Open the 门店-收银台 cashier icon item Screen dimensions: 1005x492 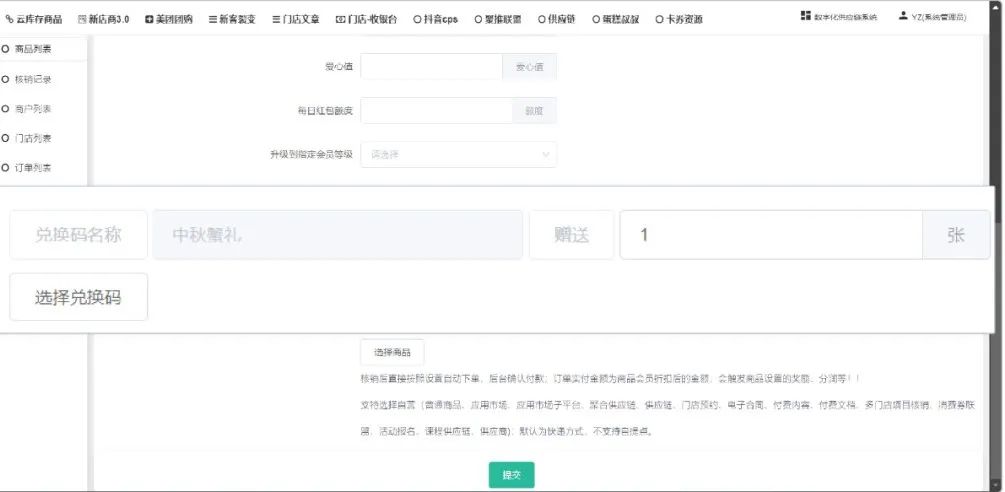[x=367, y=19]
